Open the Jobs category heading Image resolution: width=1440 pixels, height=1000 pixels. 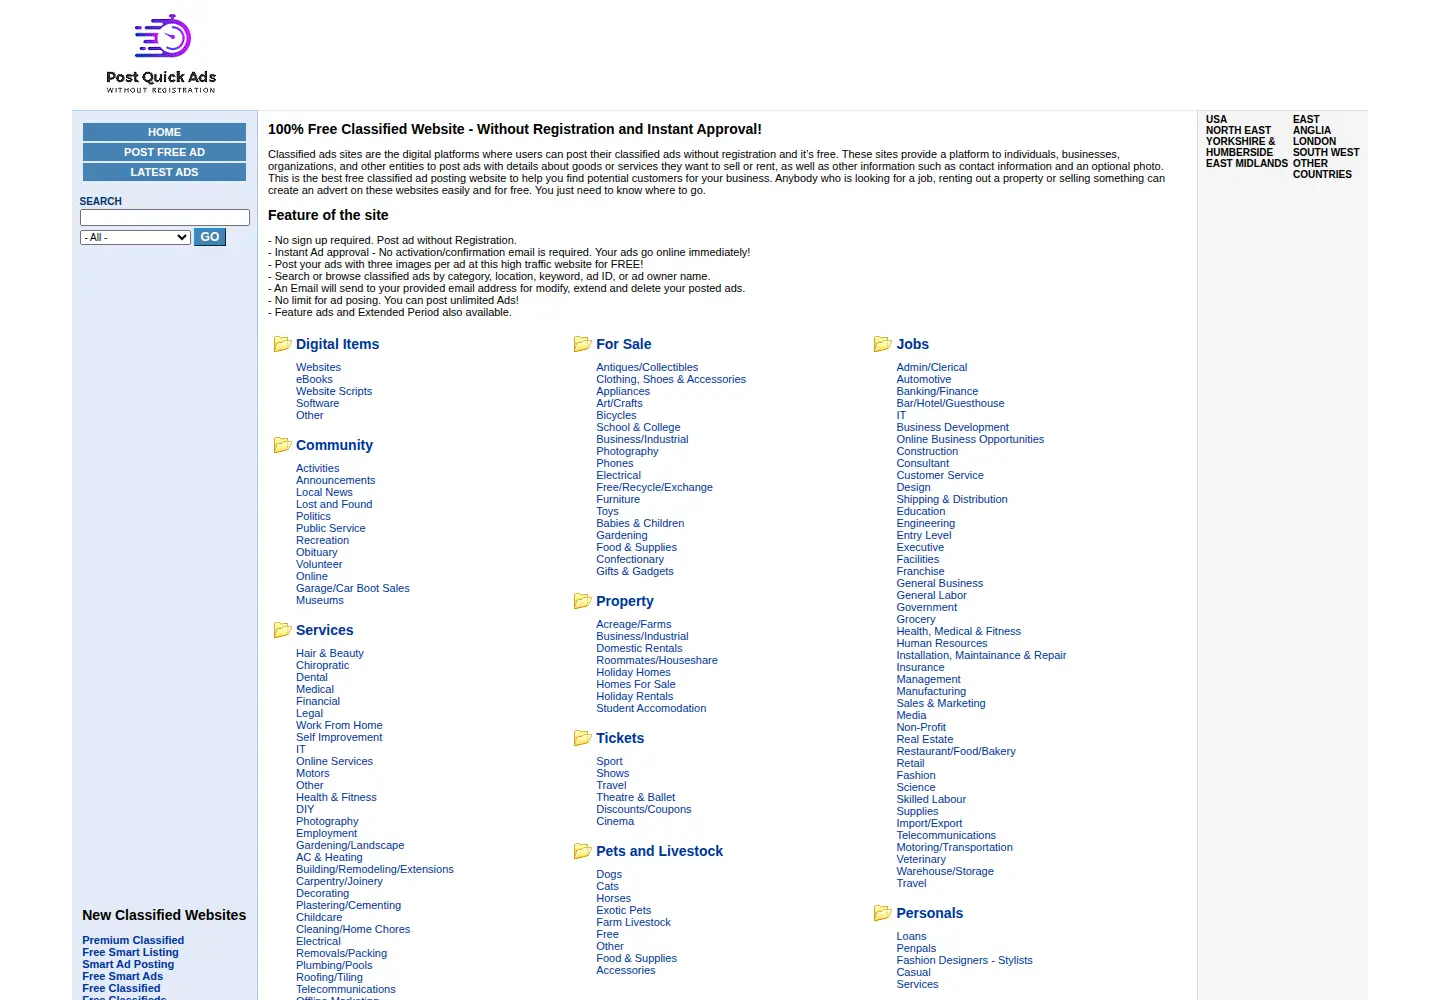(912, 344)
